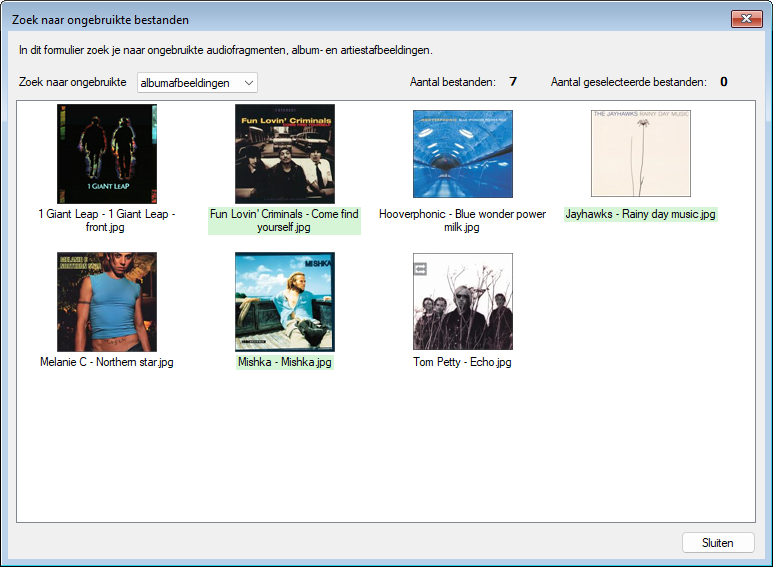The width and height of the screenshot is (773, 567).
Task: Click filename 'Melanie C - Northern star.jpg'
Action: 106,362
